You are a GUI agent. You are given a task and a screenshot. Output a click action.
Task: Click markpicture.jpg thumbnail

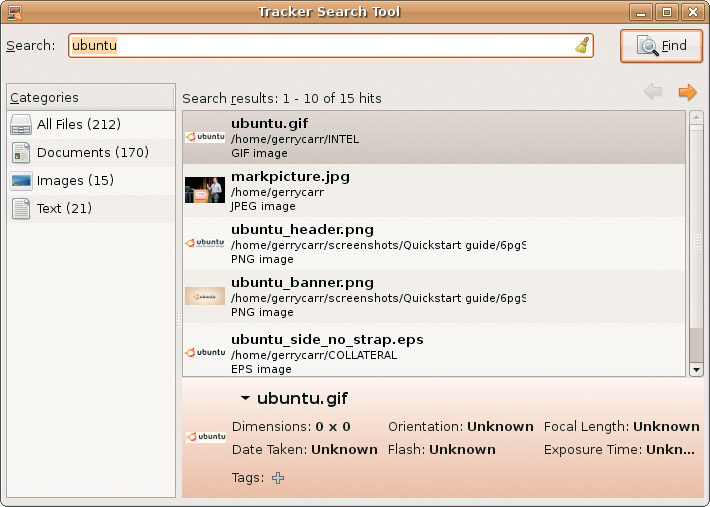point(205,190)
